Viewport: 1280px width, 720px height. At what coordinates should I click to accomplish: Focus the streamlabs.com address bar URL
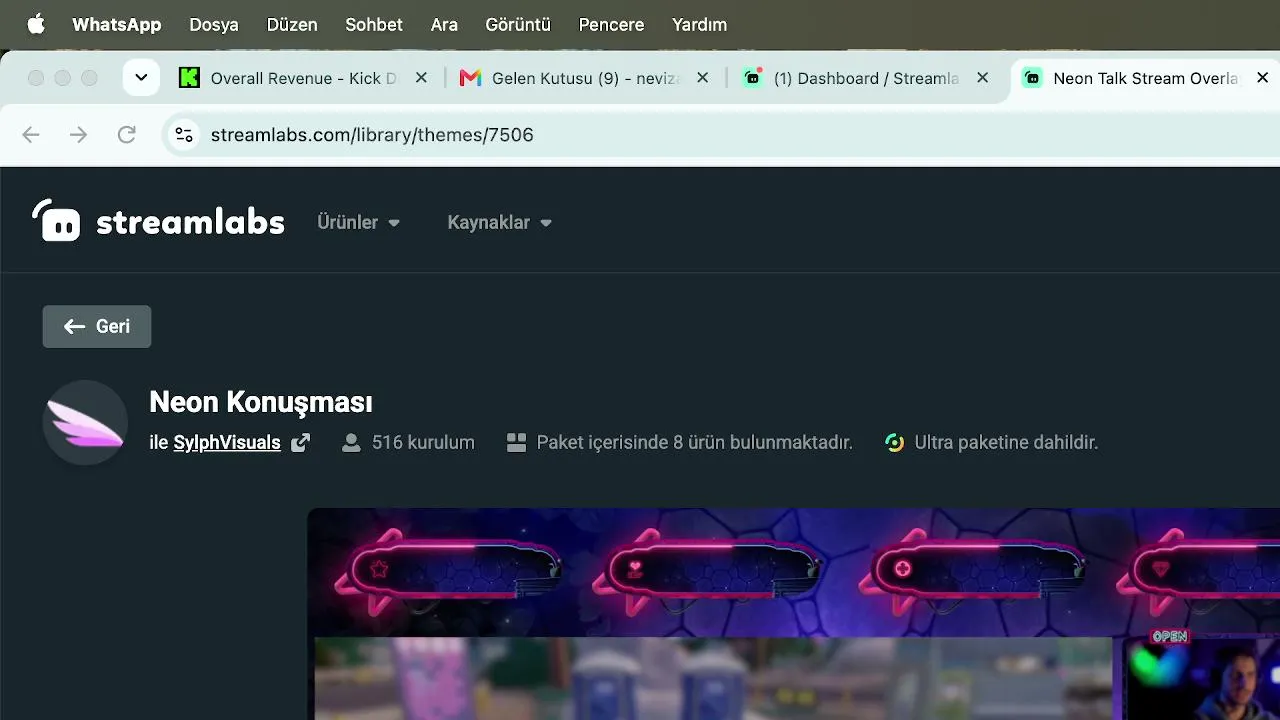point(372,135)
